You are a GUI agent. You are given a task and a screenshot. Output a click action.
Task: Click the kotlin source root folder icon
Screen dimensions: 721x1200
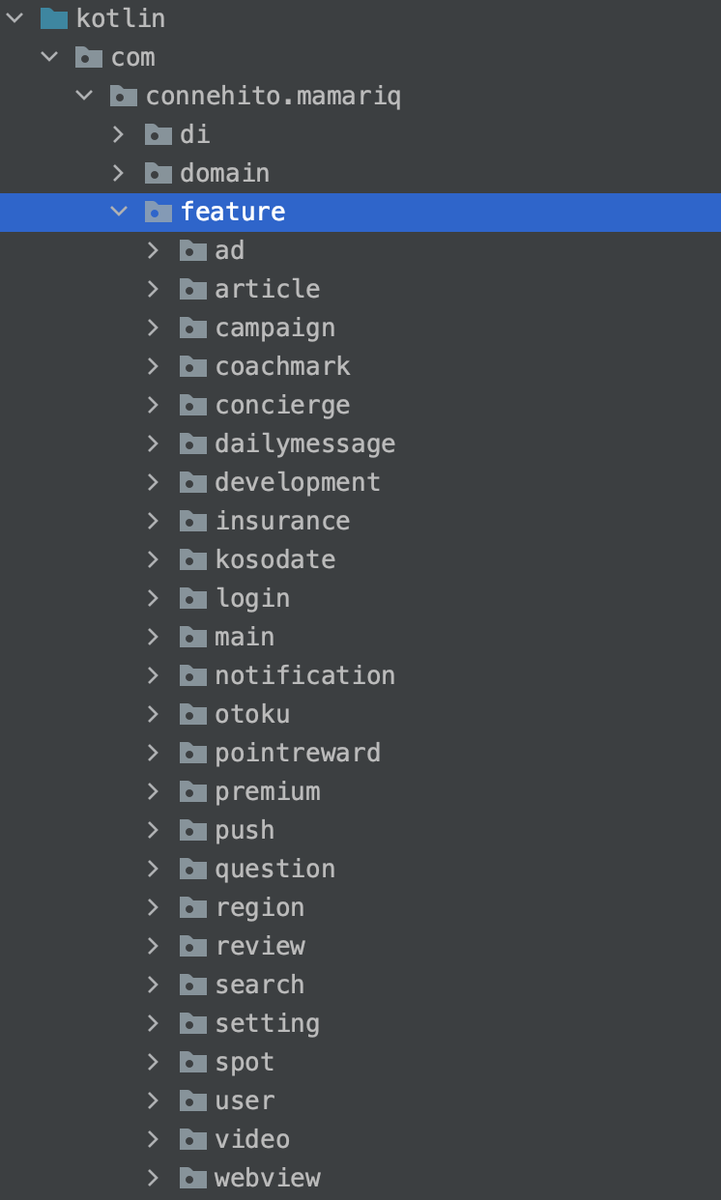(x=54, y=18)
